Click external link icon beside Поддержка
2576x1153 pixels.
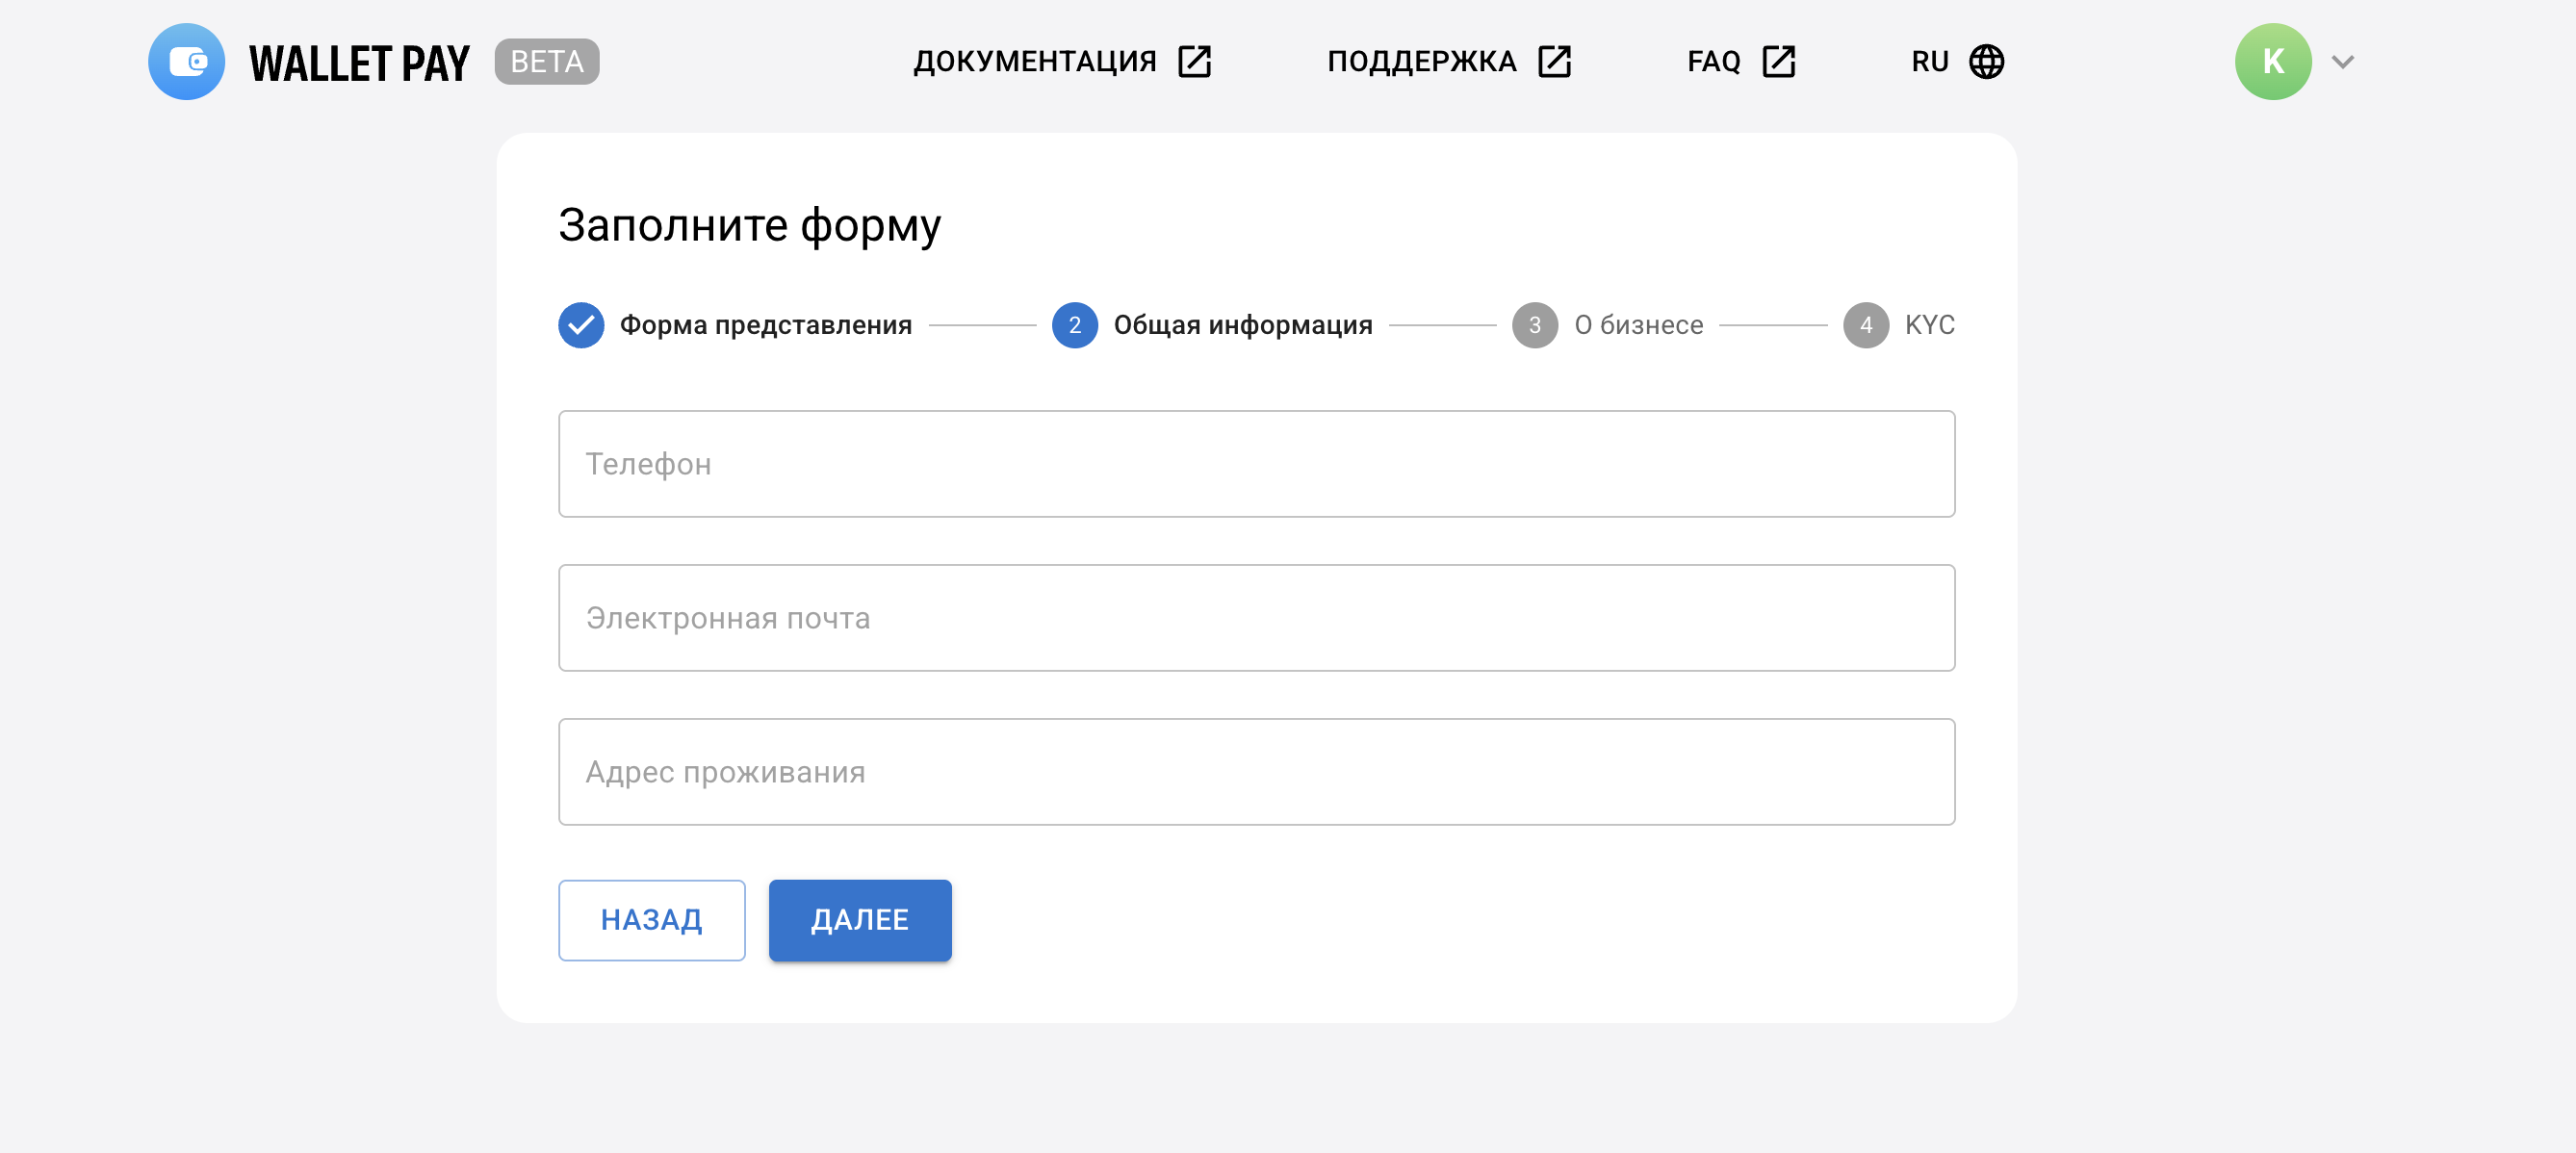(x=1554, y=62)
